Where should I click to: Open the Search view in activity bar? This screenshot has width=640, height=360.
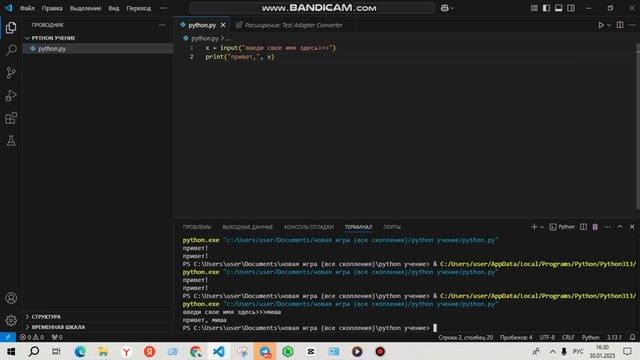click(x=11, y=50)
